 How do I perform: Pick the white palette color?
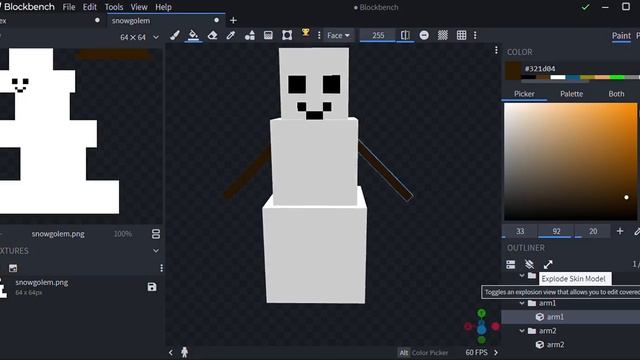pos(558,77)
